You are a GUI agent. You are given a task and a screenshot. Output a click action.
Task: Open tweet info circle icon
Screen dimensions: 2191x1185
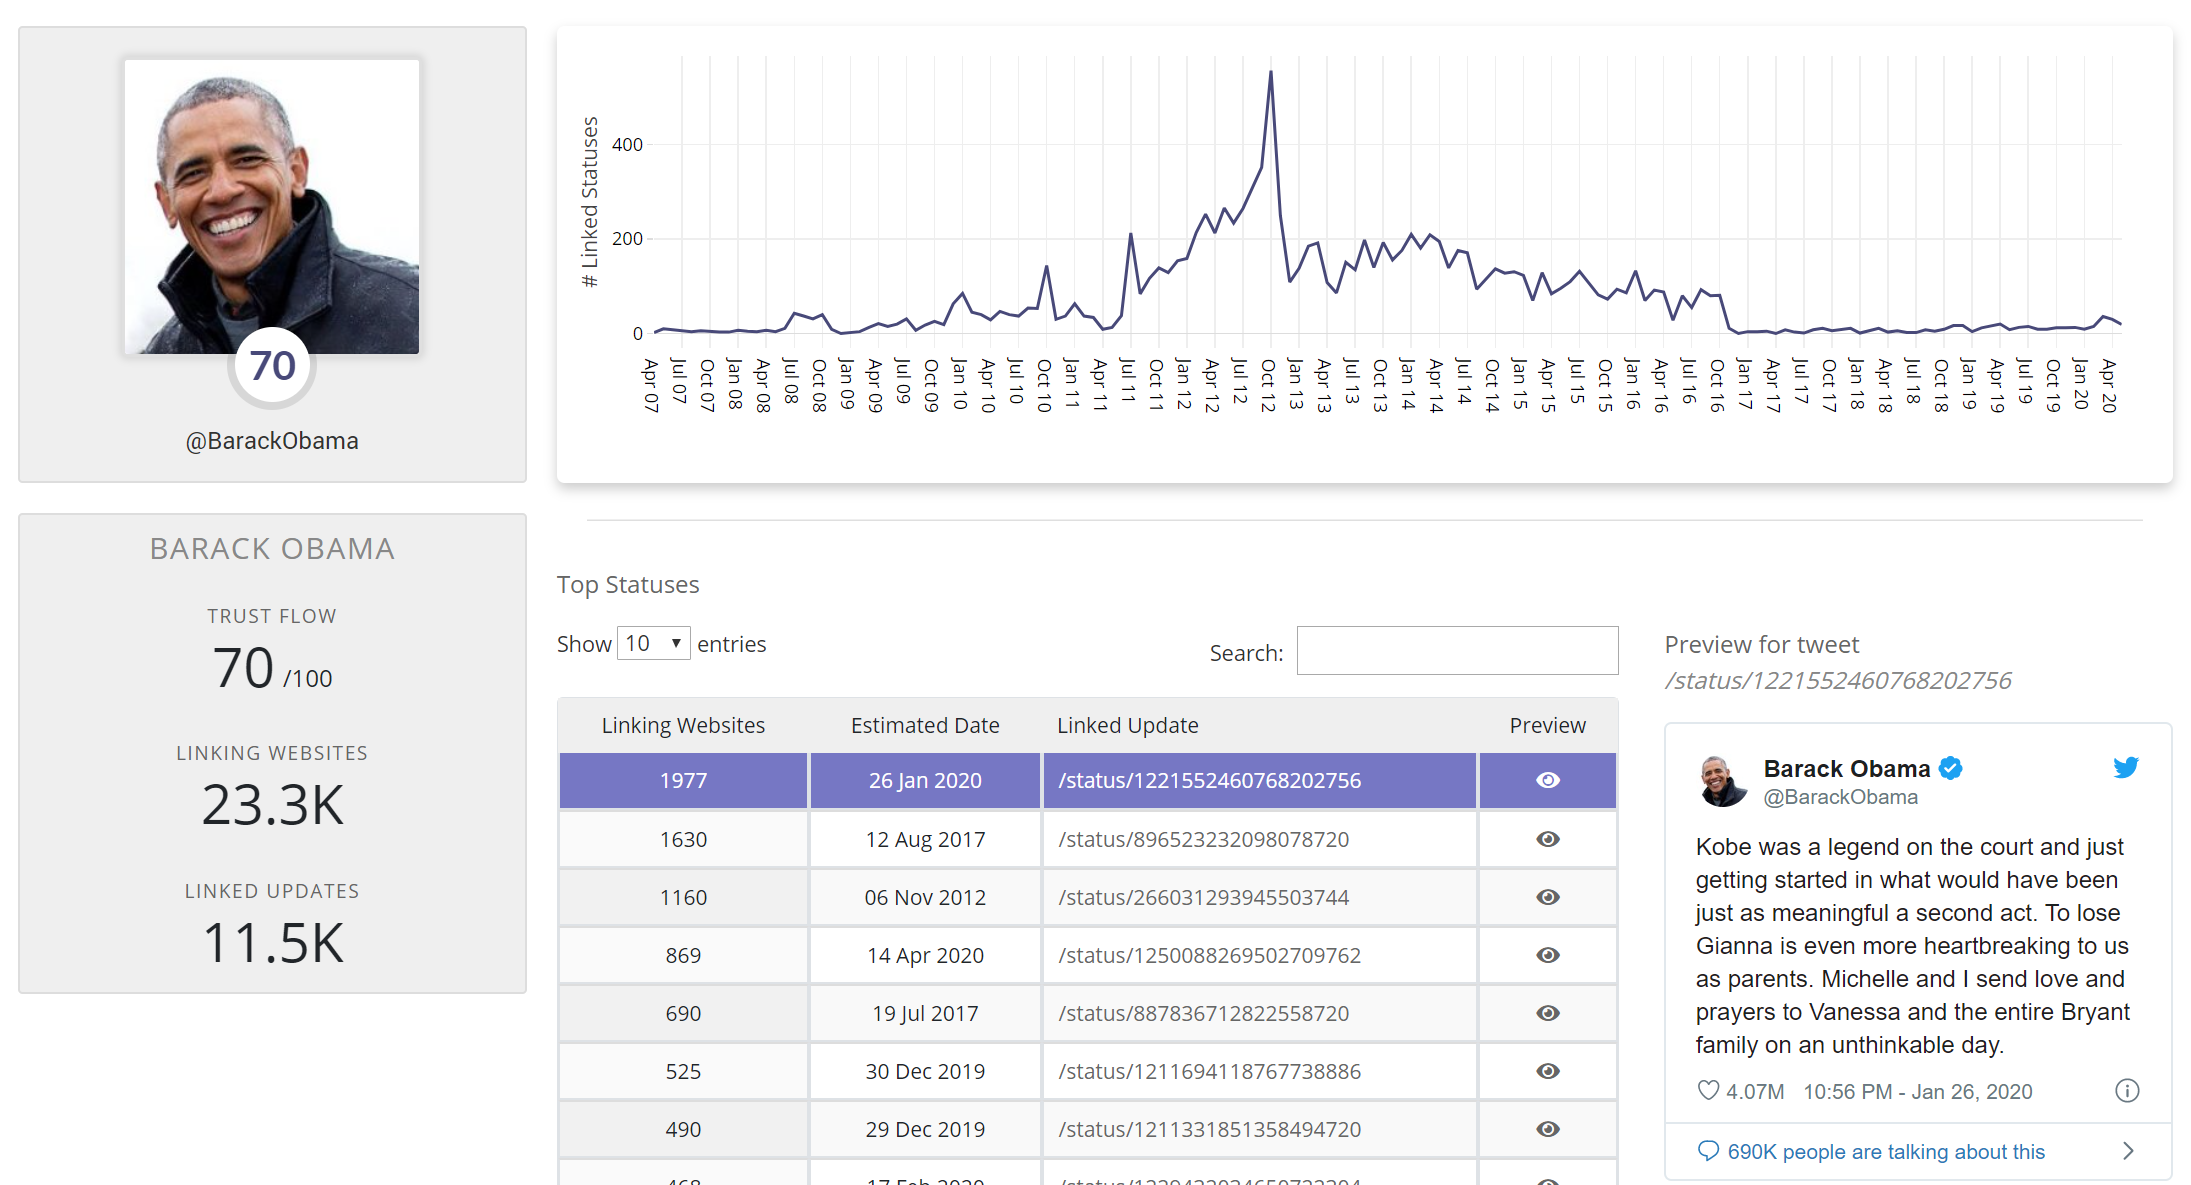(2127, 1090)
